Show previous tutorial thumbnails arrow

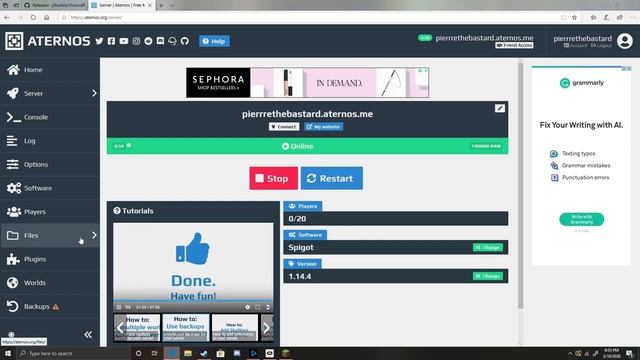tap(120, 328)
